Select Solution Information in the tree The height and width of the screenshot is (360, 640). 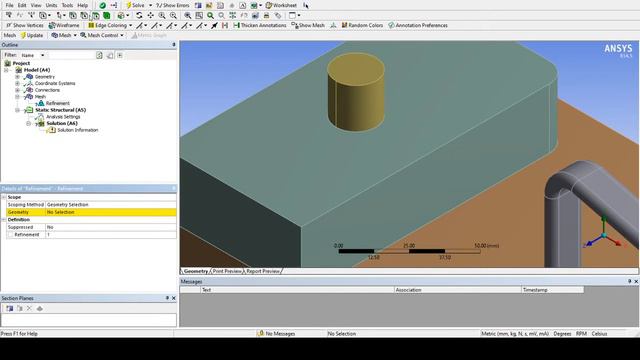(x=78, y=130)
